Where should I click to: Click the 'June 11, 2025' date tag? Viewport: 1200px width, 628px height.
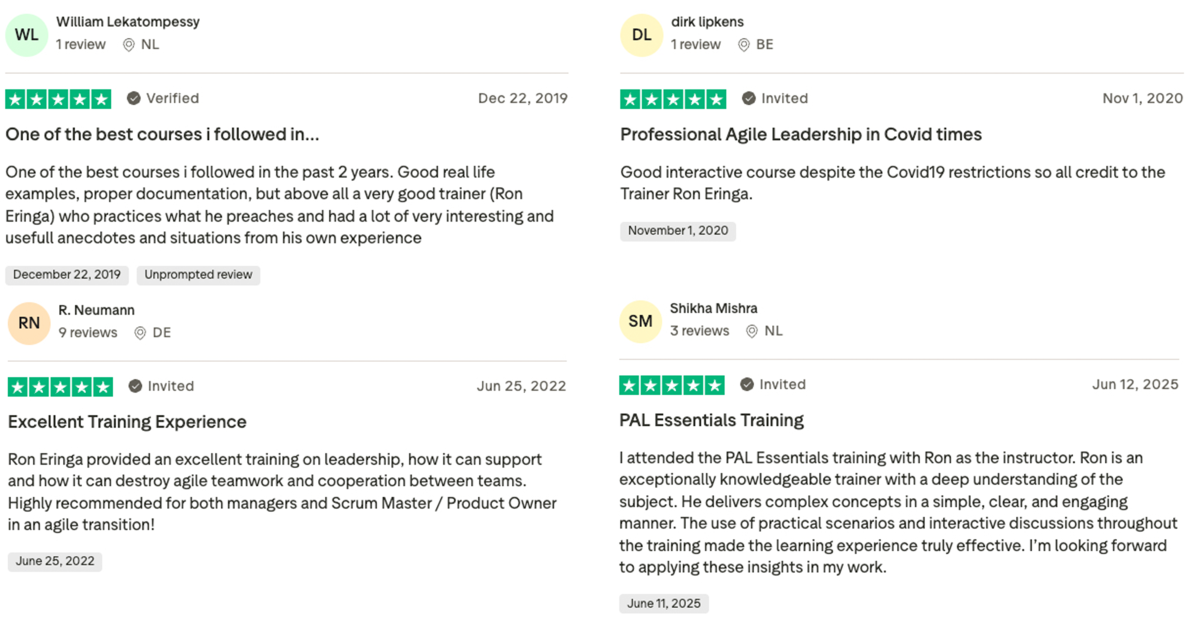click(x=664, y=604)
